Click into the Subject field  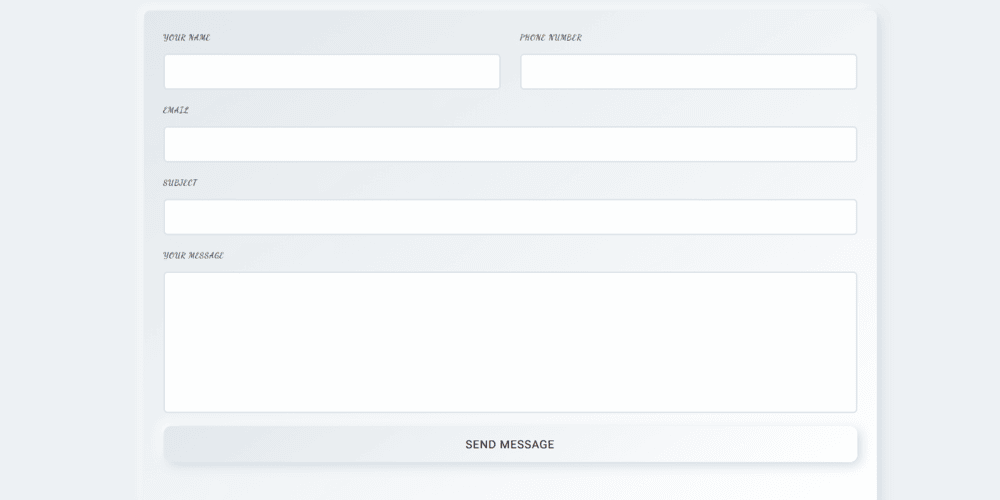coord(510,217)
